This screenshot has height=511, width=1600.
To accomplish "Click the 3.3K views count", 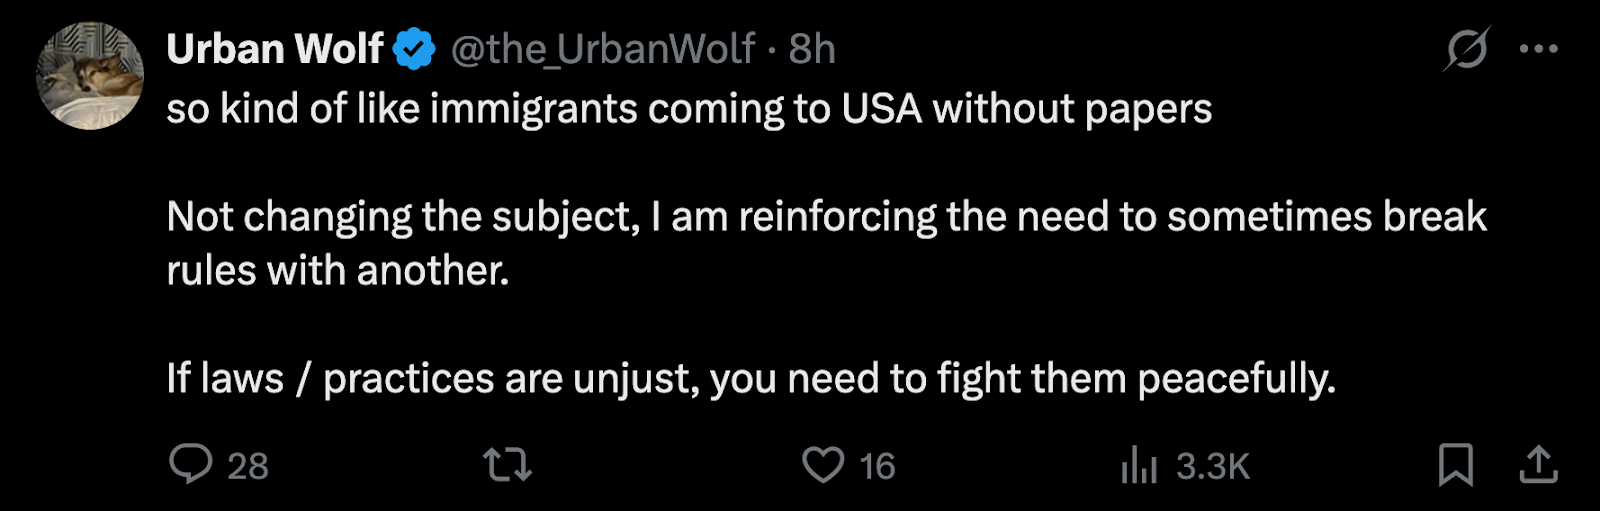I will 1213,466.
